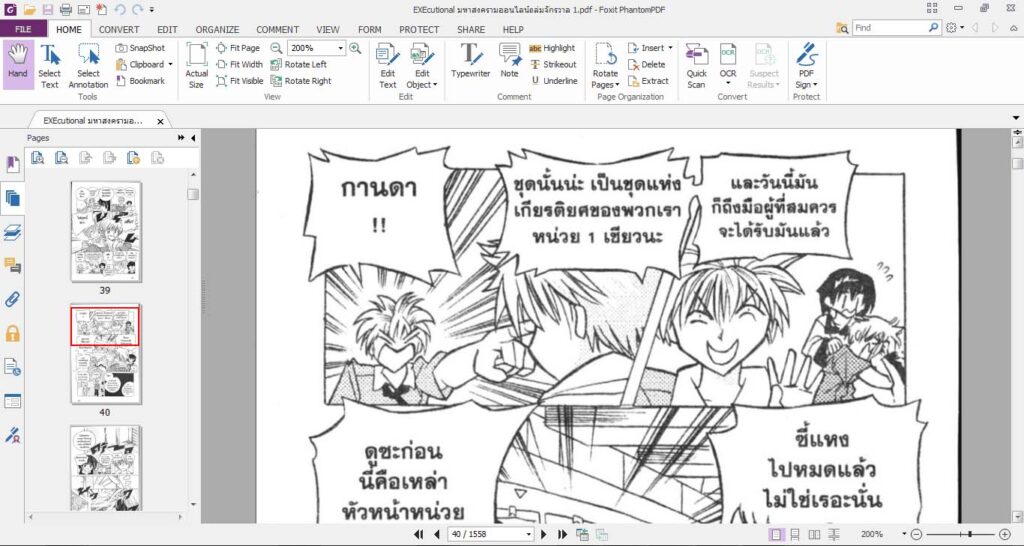Set view to Actual Size
Image resolution: width=1024 pixels, height=546 pixels.
(197, 66)
